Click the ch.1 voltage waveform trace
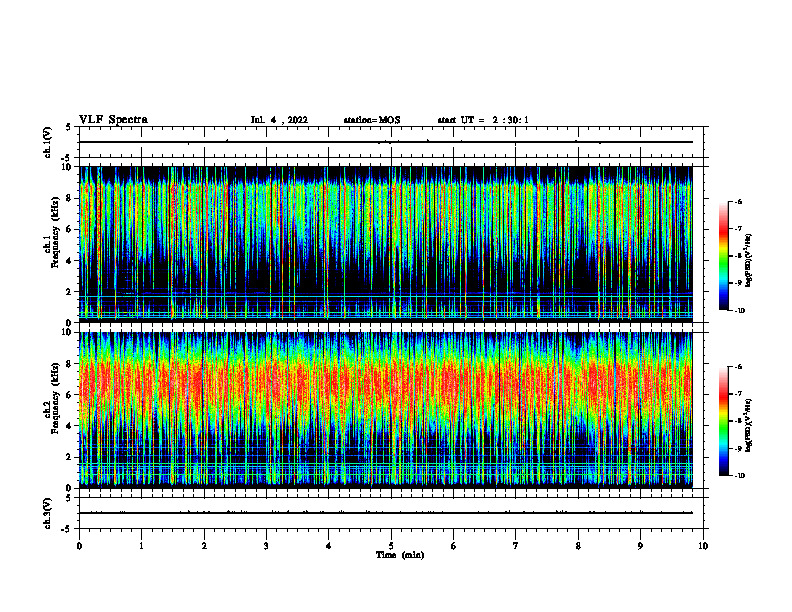The height and width of the screenshot is (612, 792). (386, 142)
